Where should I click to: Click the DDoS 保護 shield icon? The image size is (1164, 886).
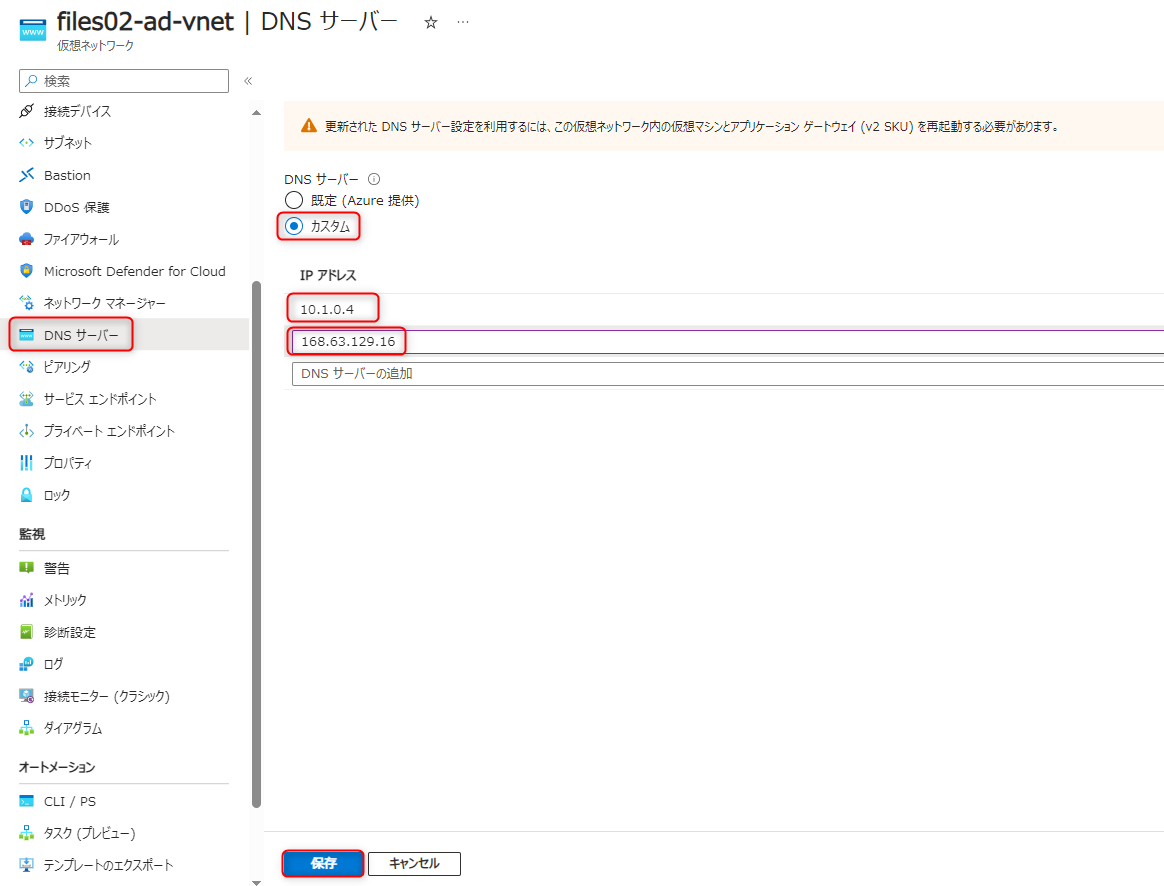click(x=27, y=207)
